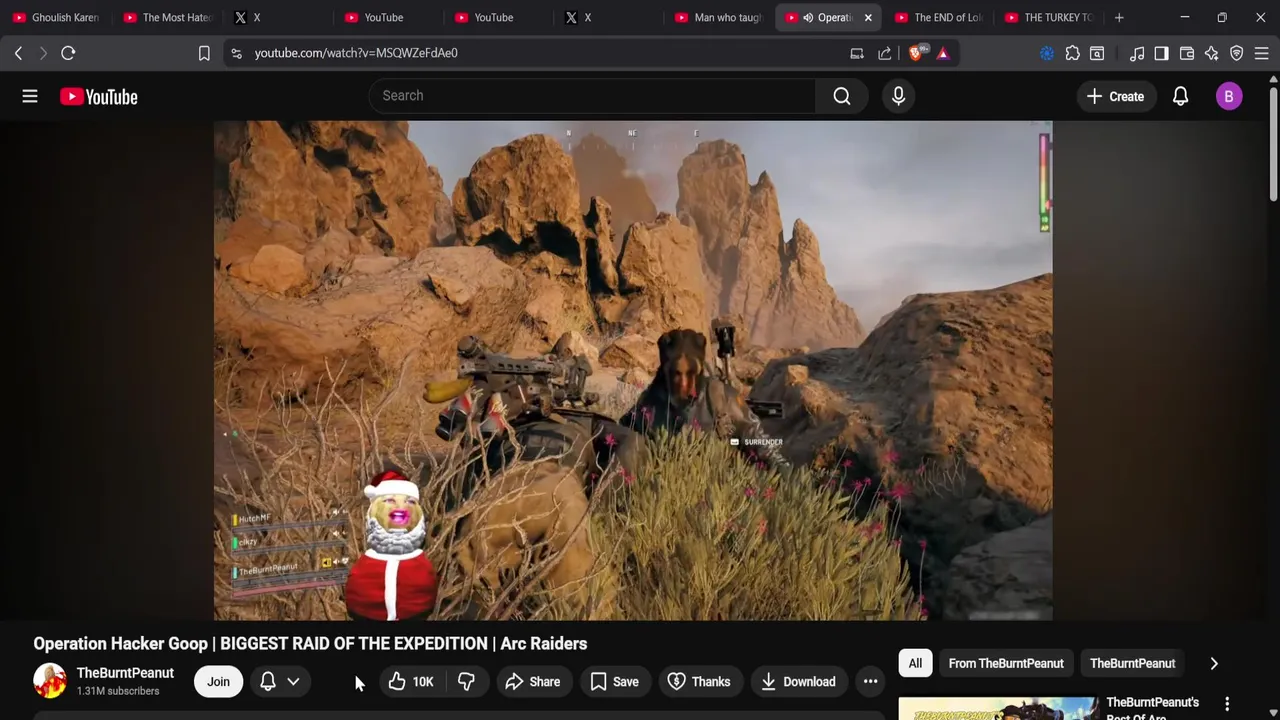This screenshot has height=720, width=1280.
Task: Open the extensions puzzle icon
Action: click(1073, 53)
